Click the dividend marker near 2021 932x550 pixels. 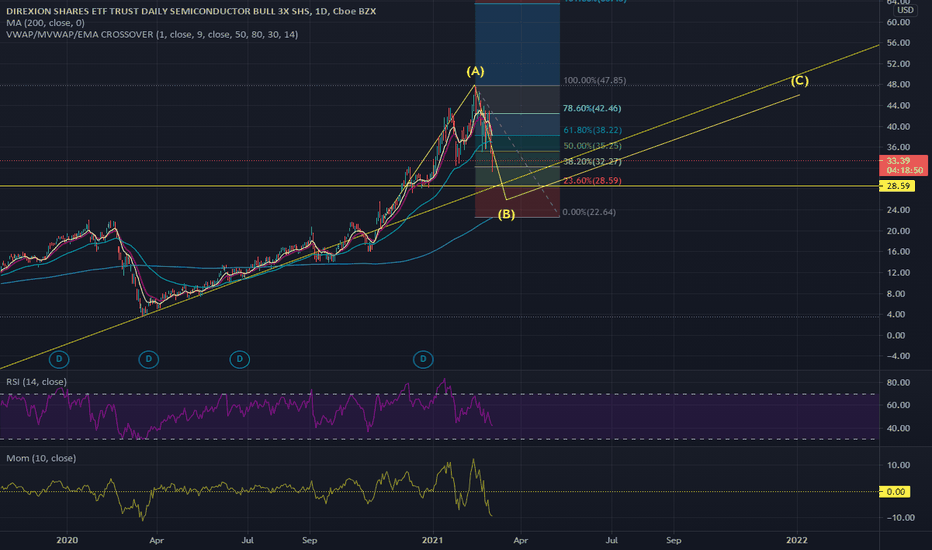423,359
